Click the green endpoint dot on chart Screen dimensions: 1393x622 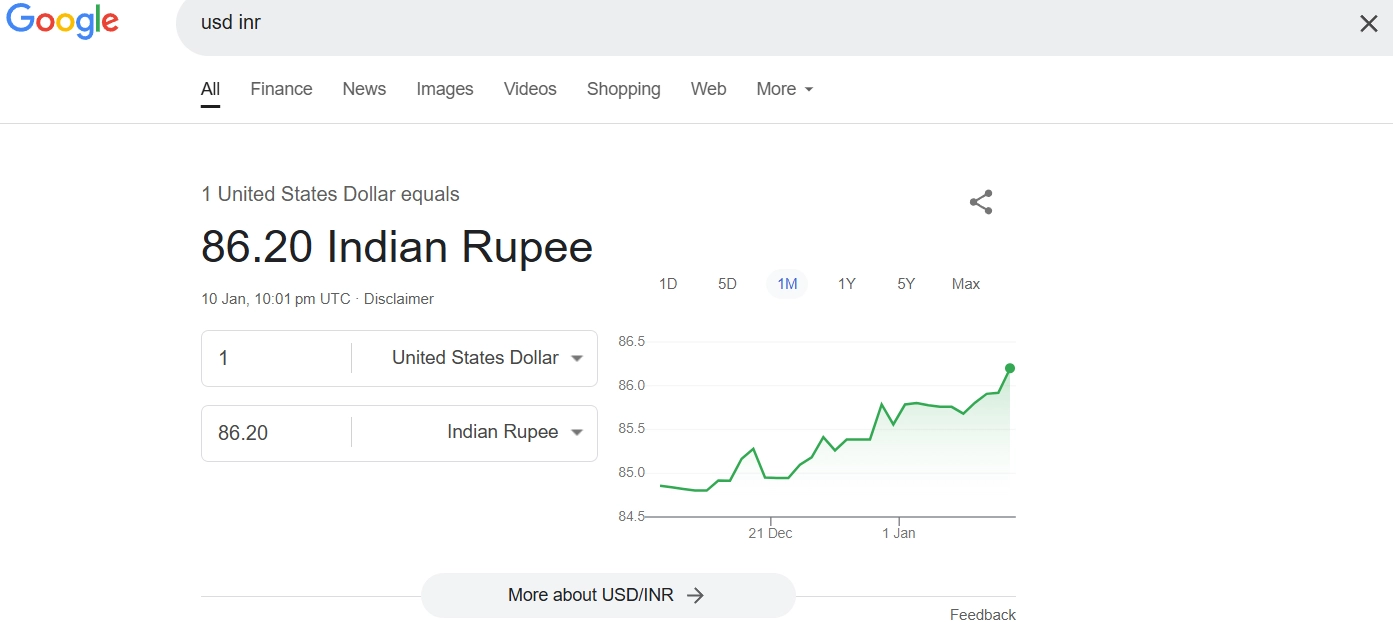[1010, 368]
